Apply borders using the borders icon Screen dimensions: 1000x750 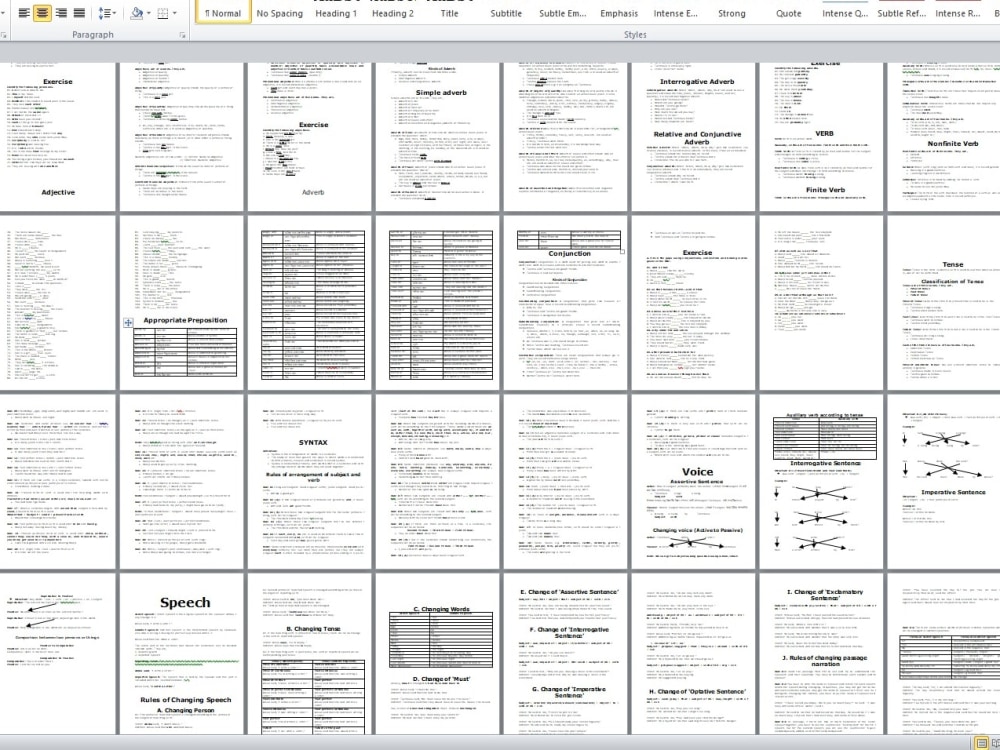tap(163, 12)
